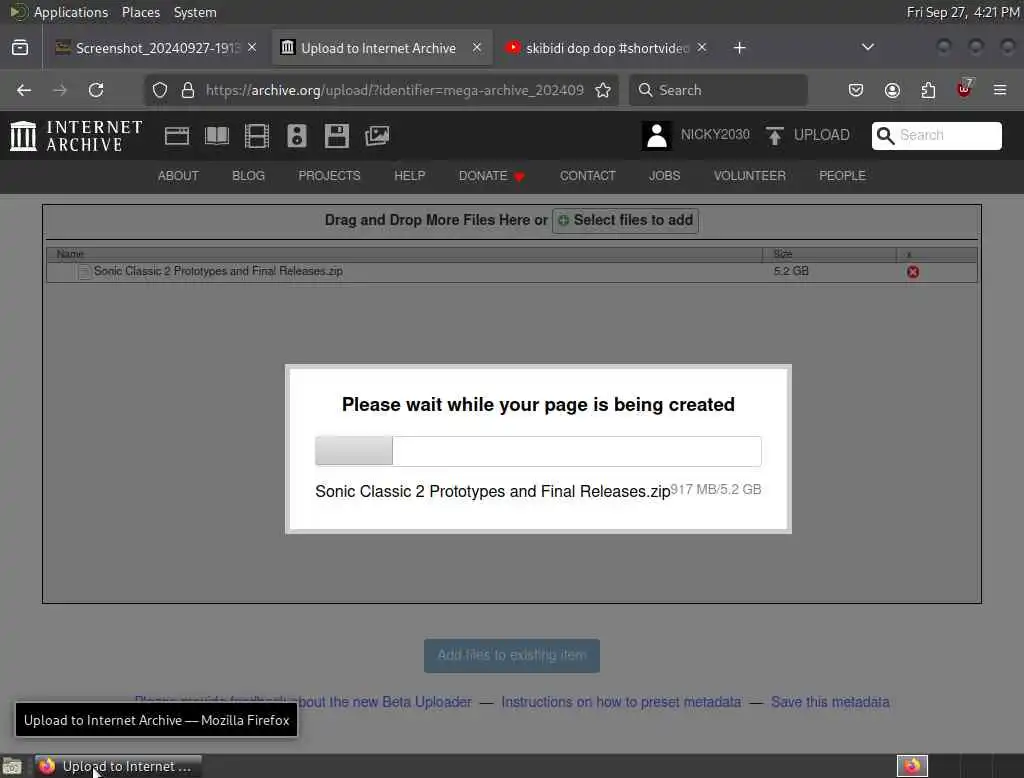Open the Audio speaker icon

tap(296, 136)
